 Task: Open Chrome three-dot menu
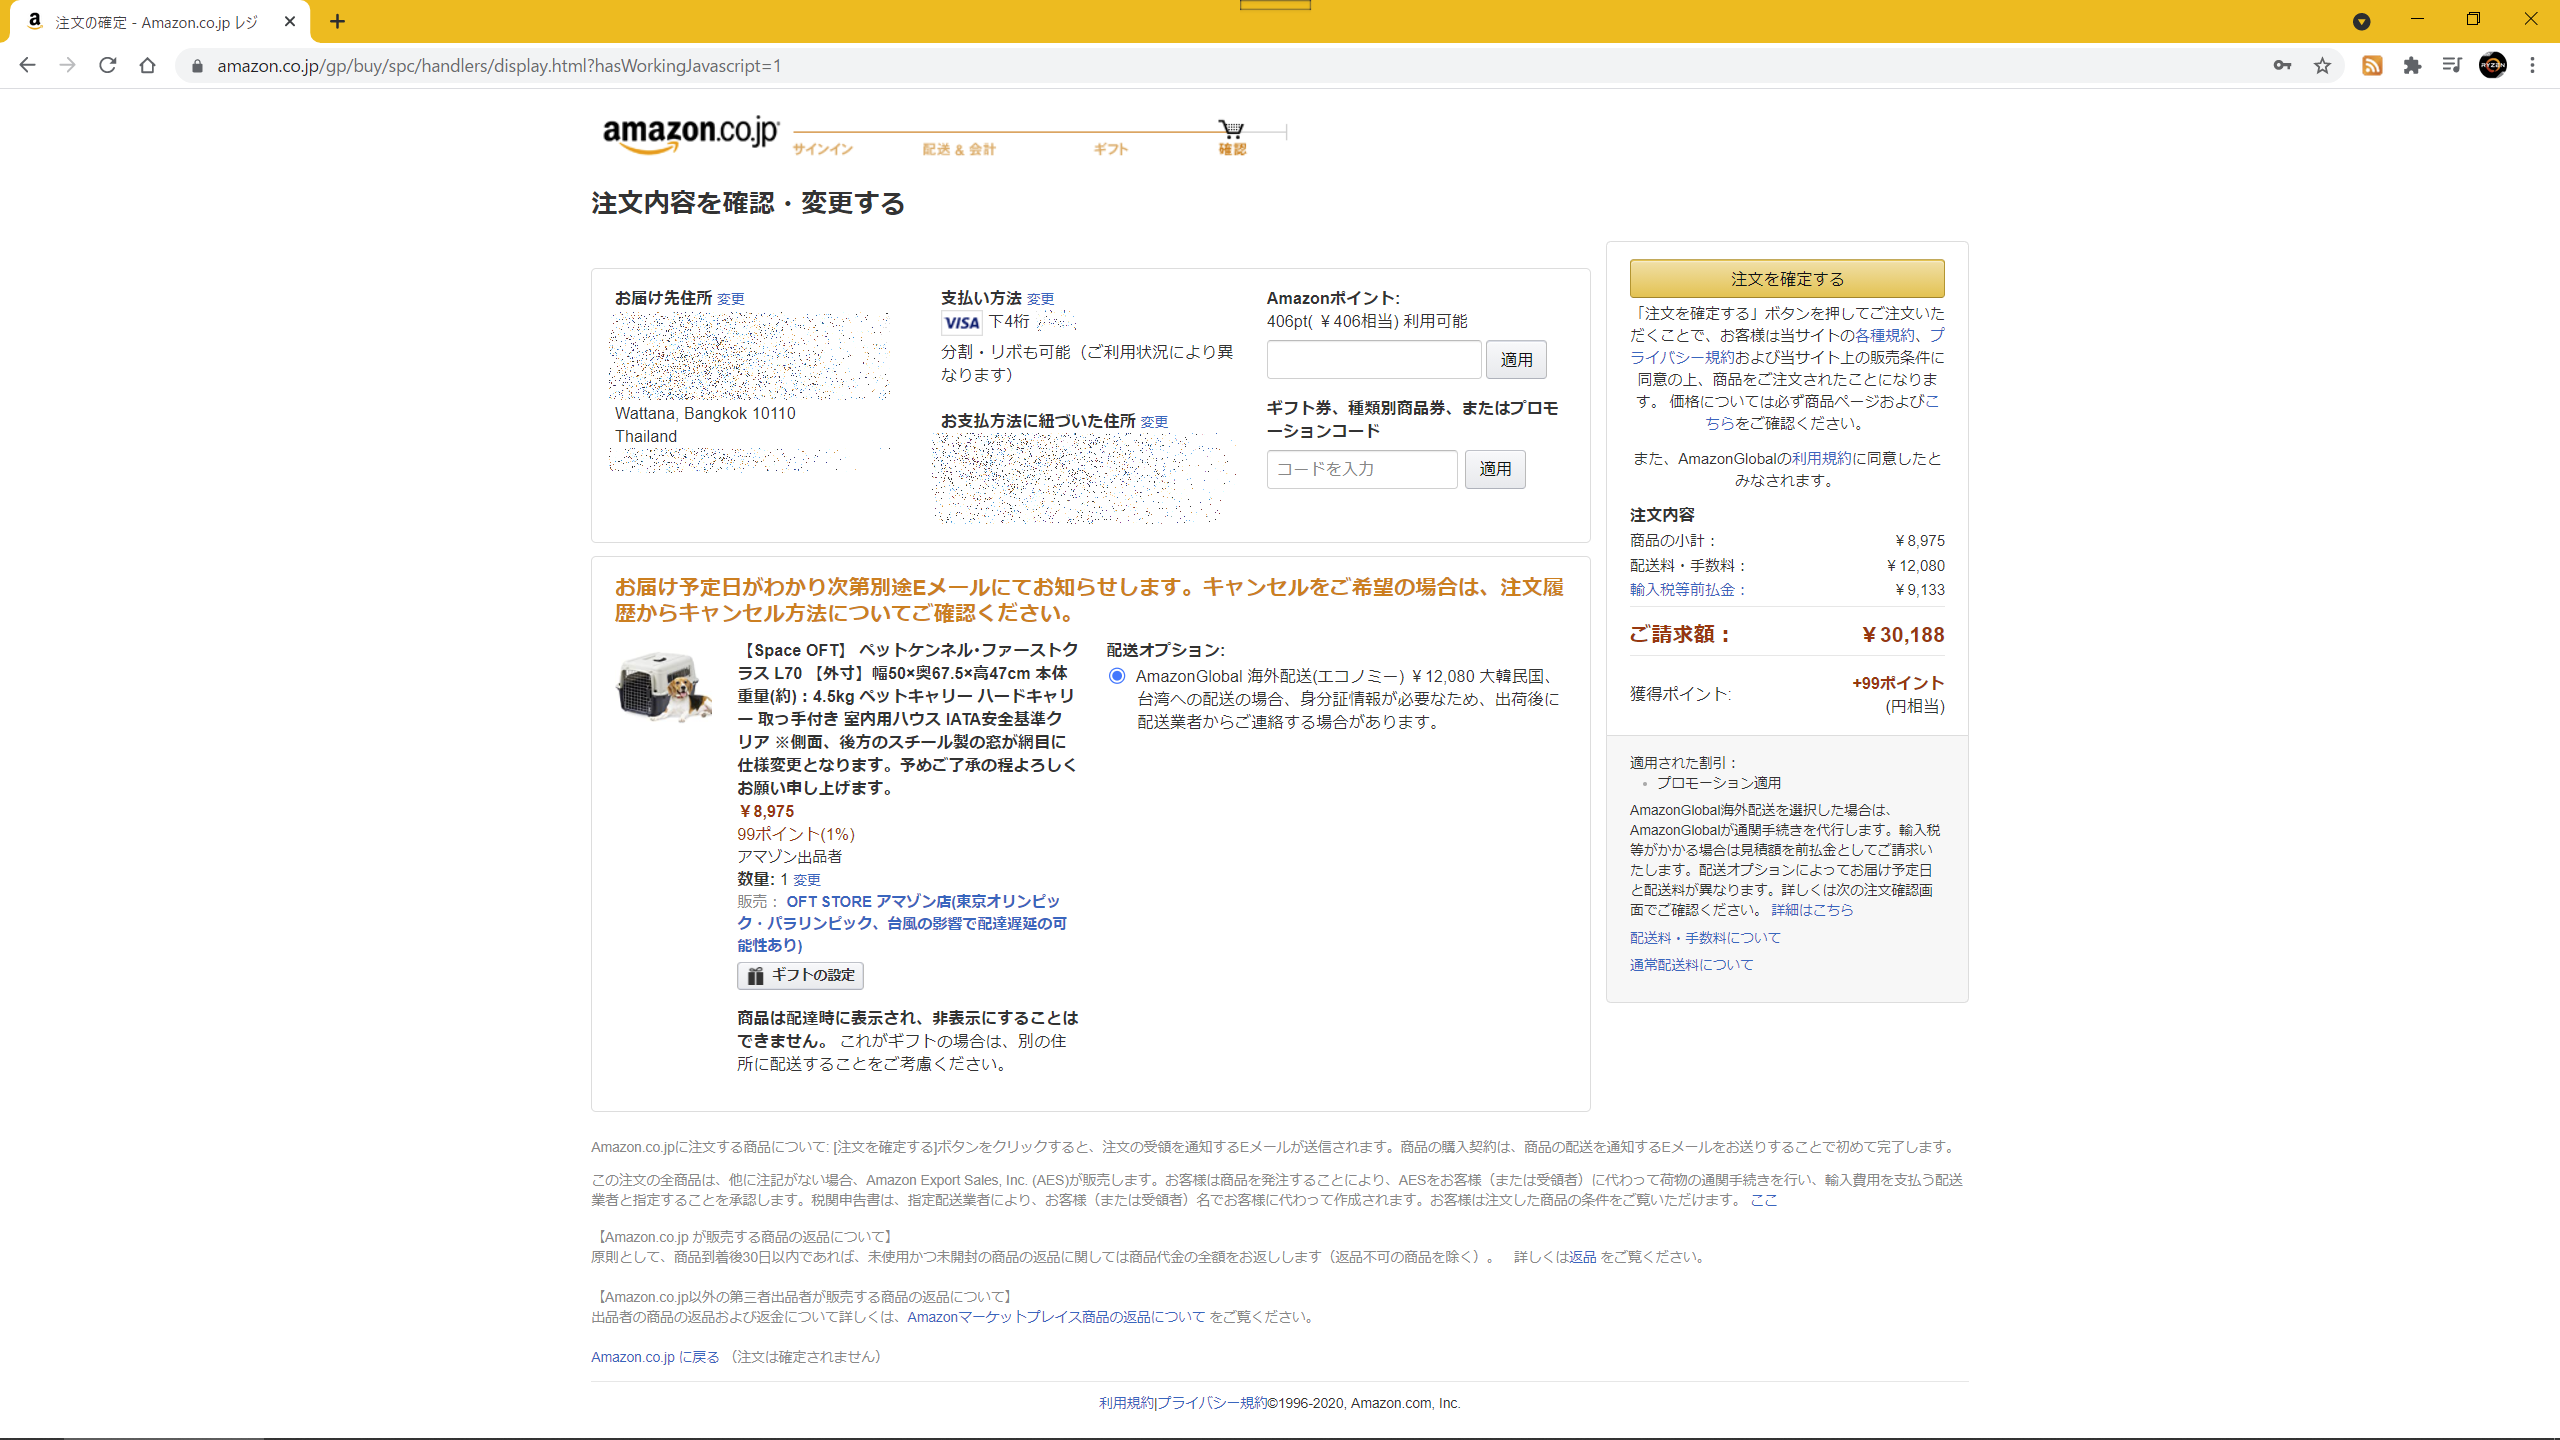pos(2532,65)
